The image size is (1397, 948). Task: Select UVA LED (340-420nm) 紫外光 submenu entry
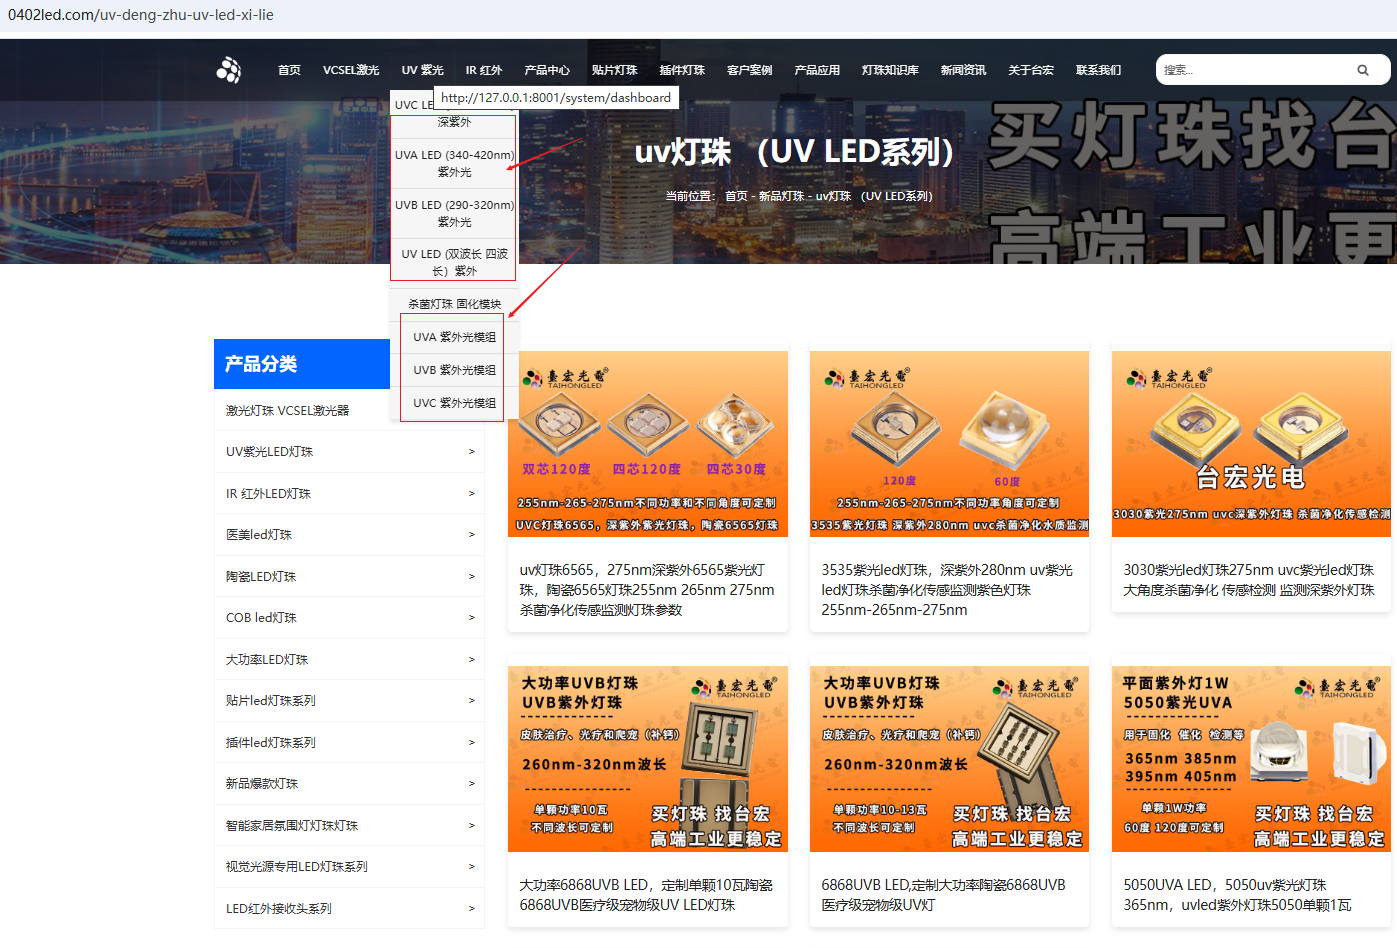pos(454,164)
